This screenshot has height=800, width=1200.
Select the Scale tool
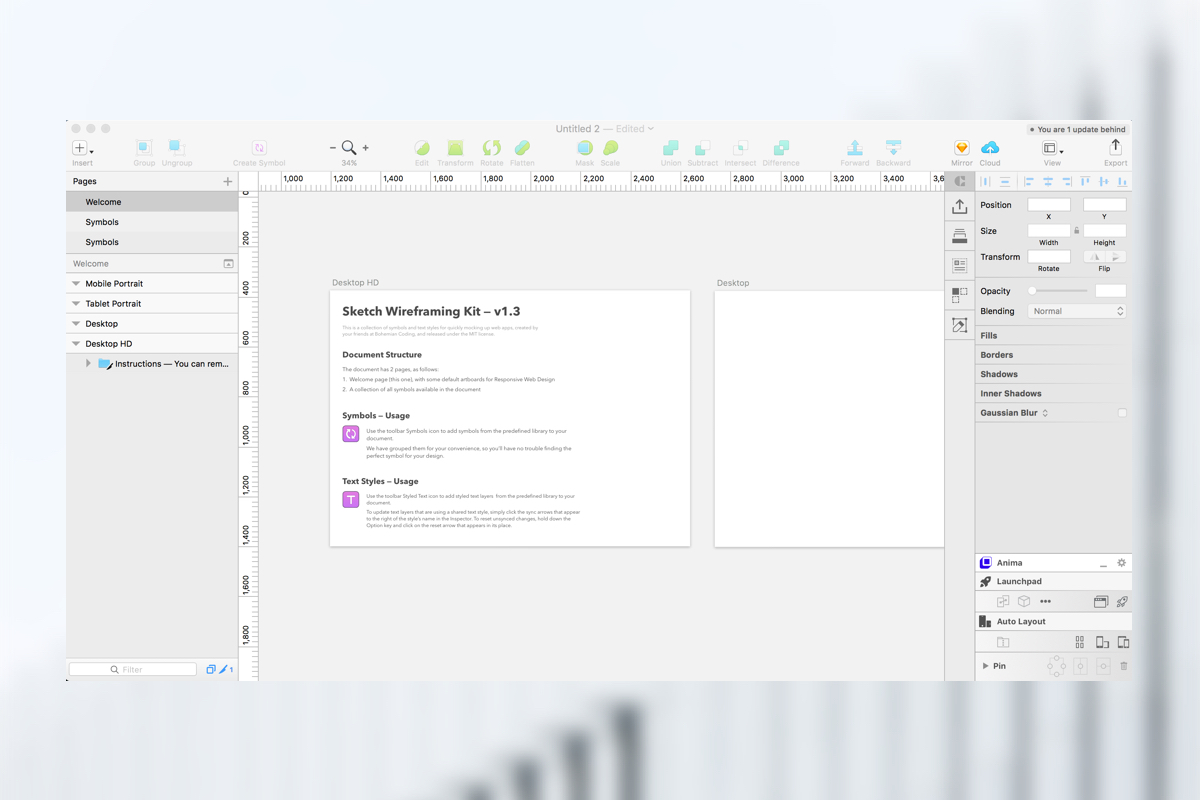coord(610,148)
